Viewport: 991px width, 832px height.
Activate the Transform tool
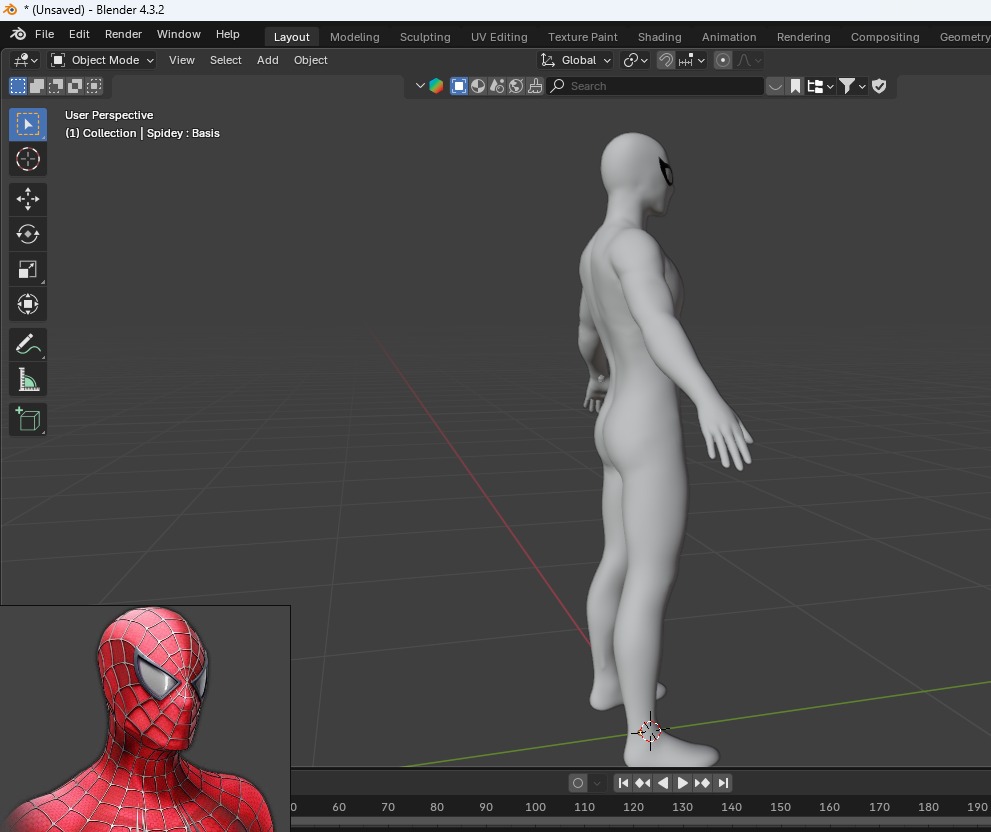click(x=27, y=304)
